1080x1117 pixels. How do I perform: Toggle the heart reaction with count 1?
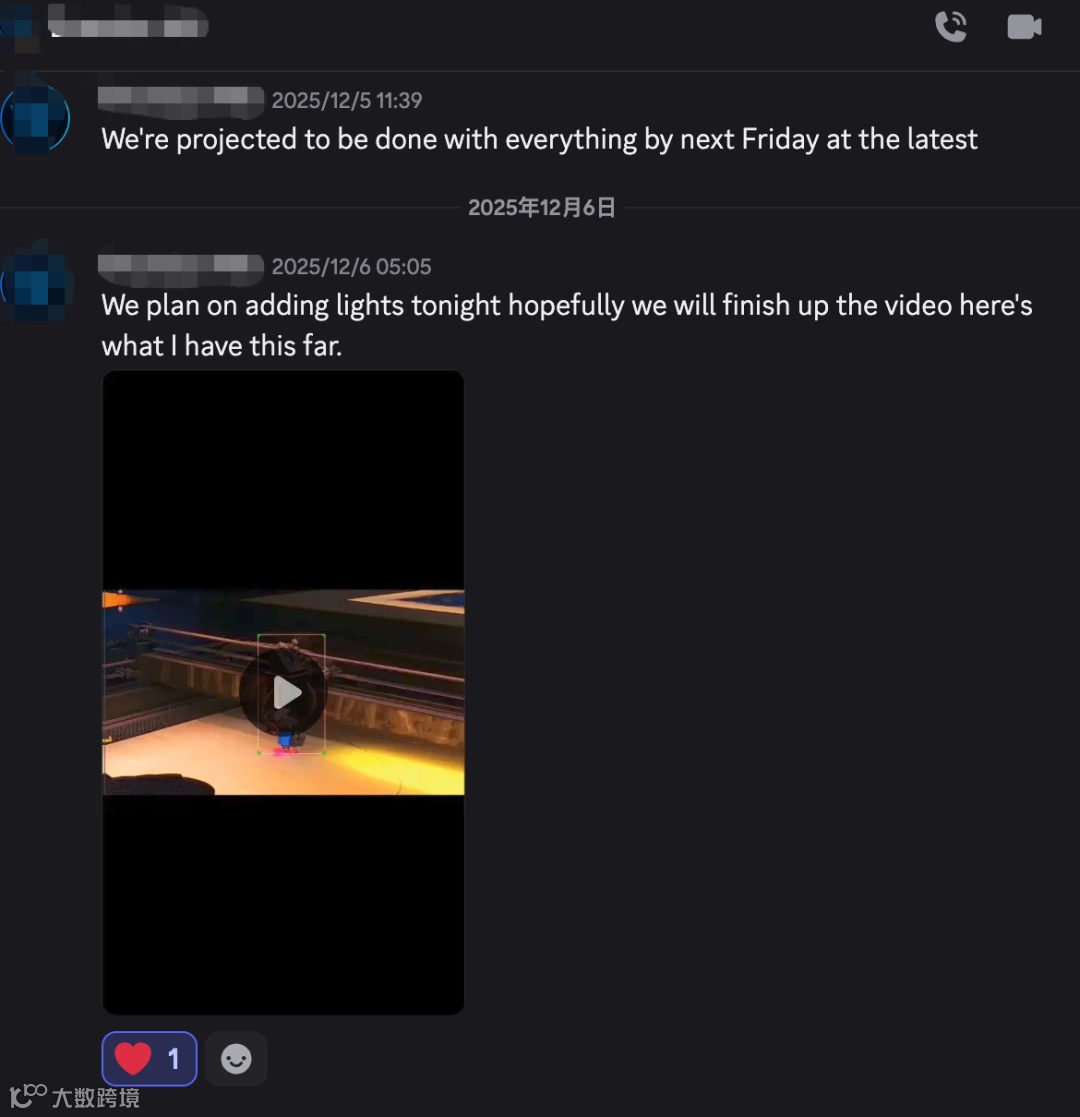click(150, 1059)
